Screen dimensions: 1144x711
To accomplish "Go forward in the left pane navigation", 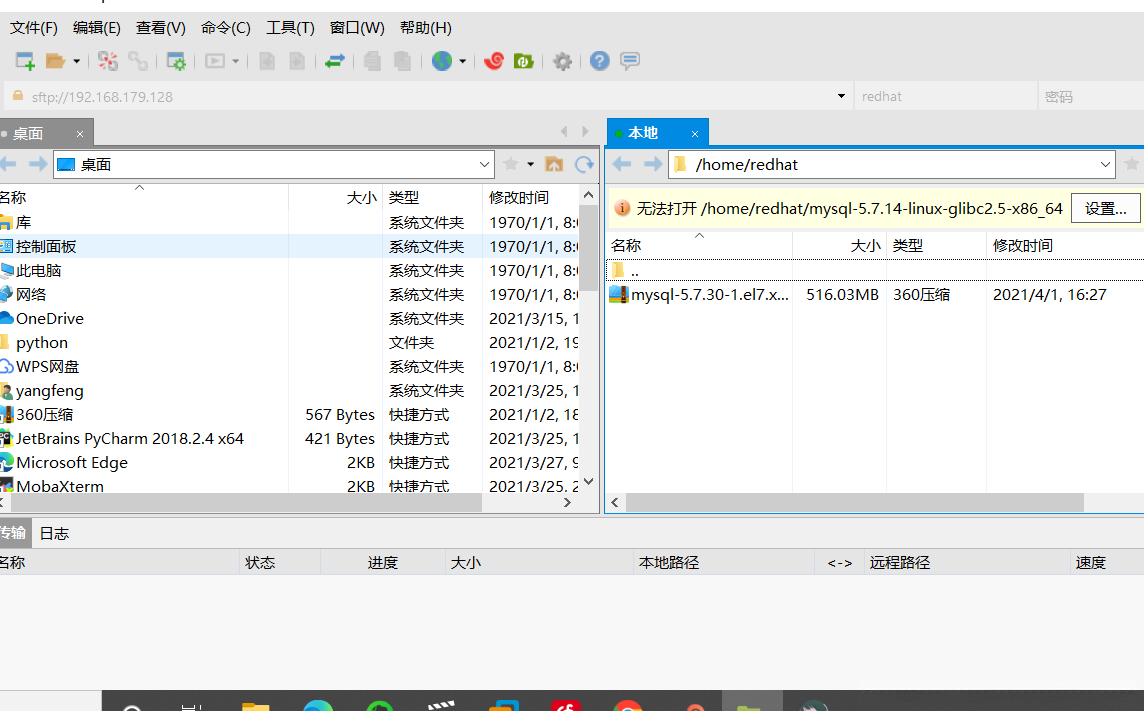I will [38, 164].
